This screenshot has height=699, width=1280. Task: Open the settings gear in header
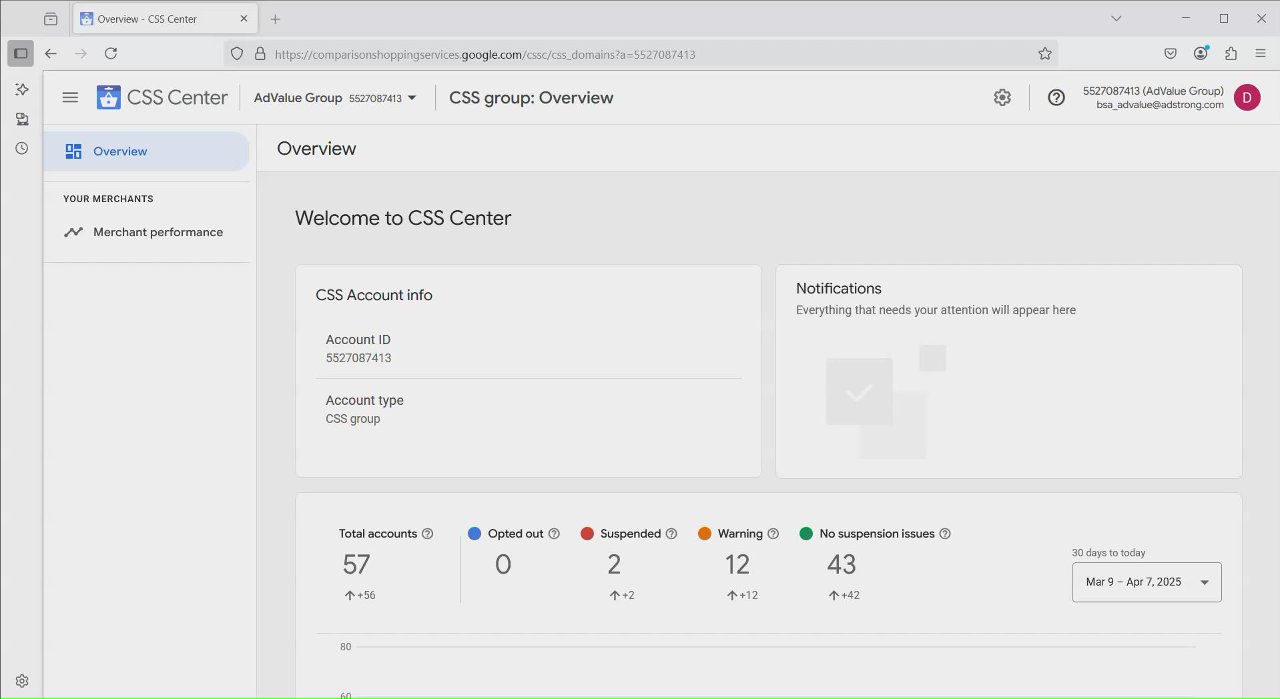coord(1002,97)
